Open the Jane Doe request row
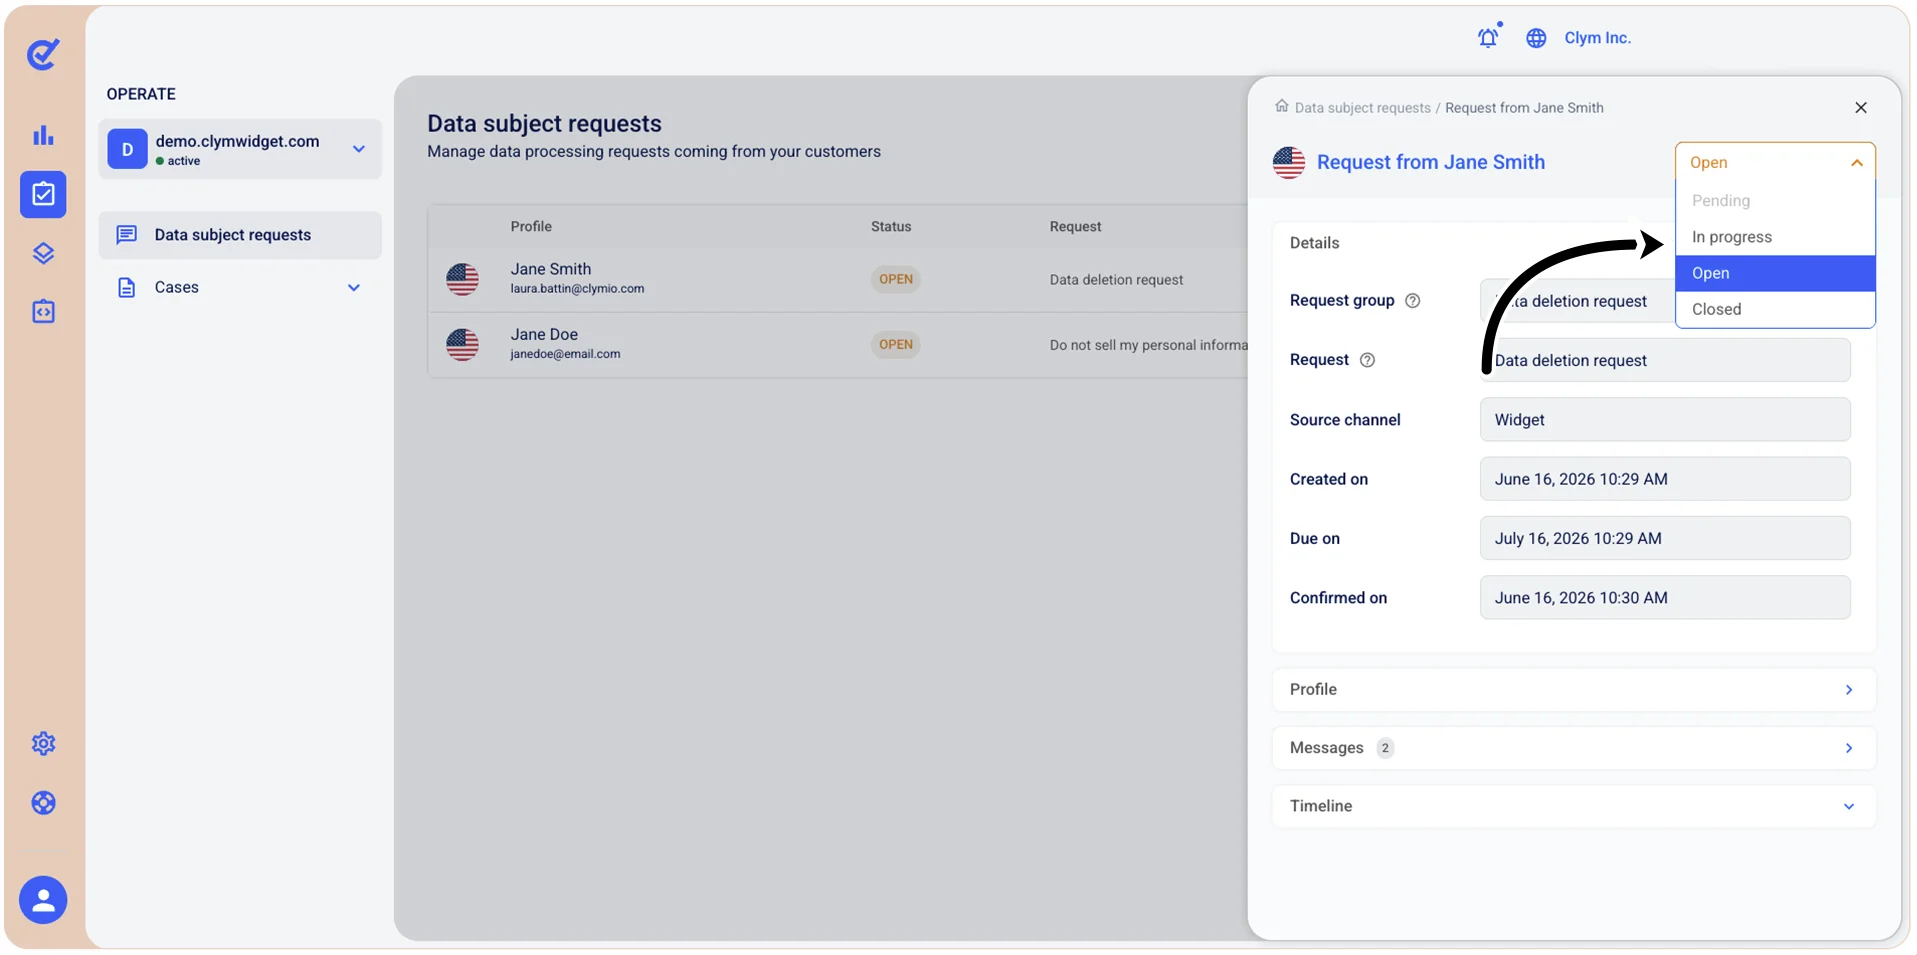1917x955 pixels. (838, 345)
